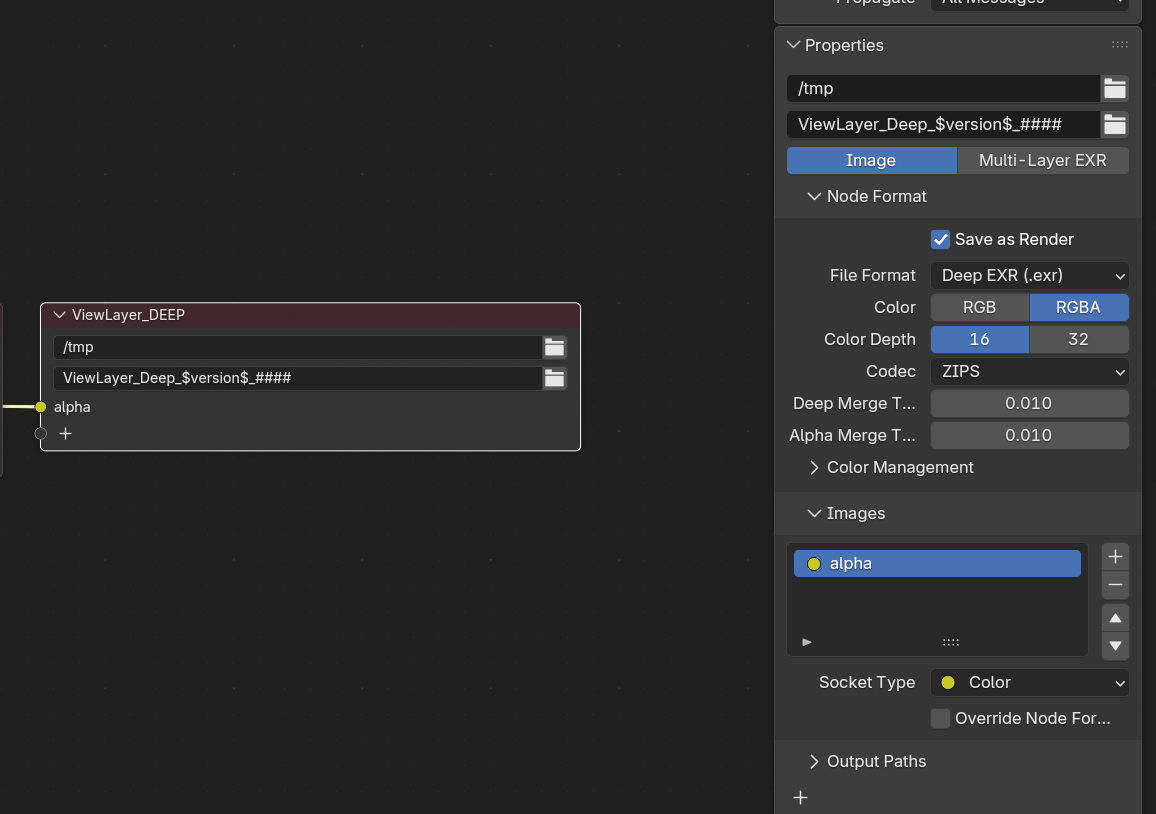
Task: Click /tmp path field in Properties panel
Action: 944,88
